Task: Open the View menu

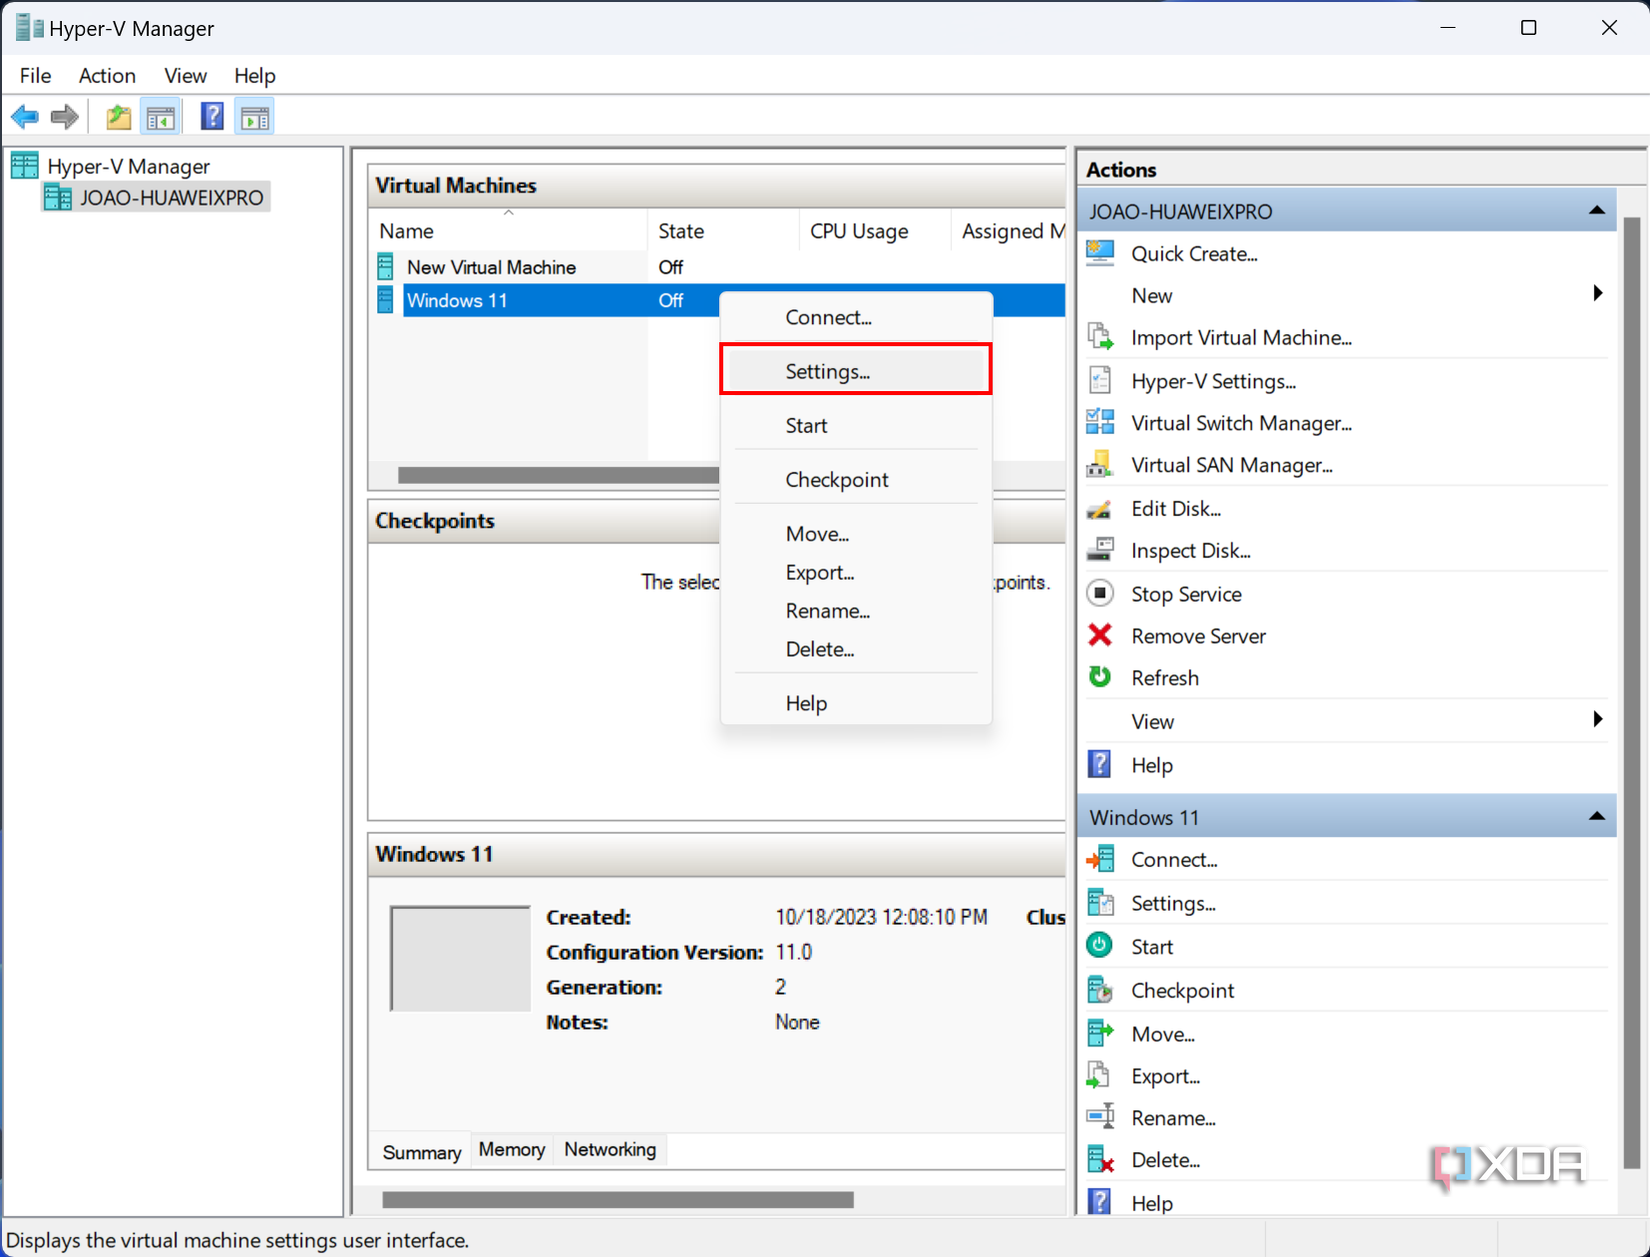Action: (x=185, y=76)
